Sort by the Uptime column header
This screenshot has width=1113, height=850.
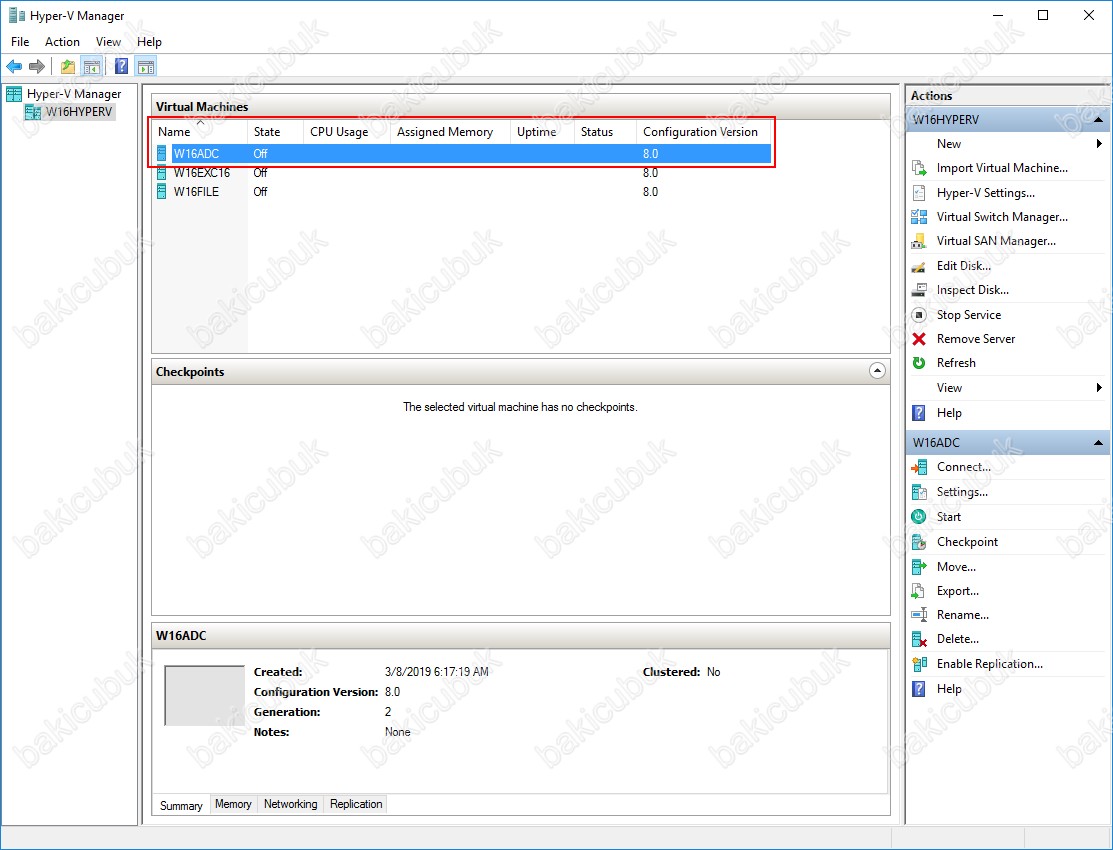coord(542,132)
